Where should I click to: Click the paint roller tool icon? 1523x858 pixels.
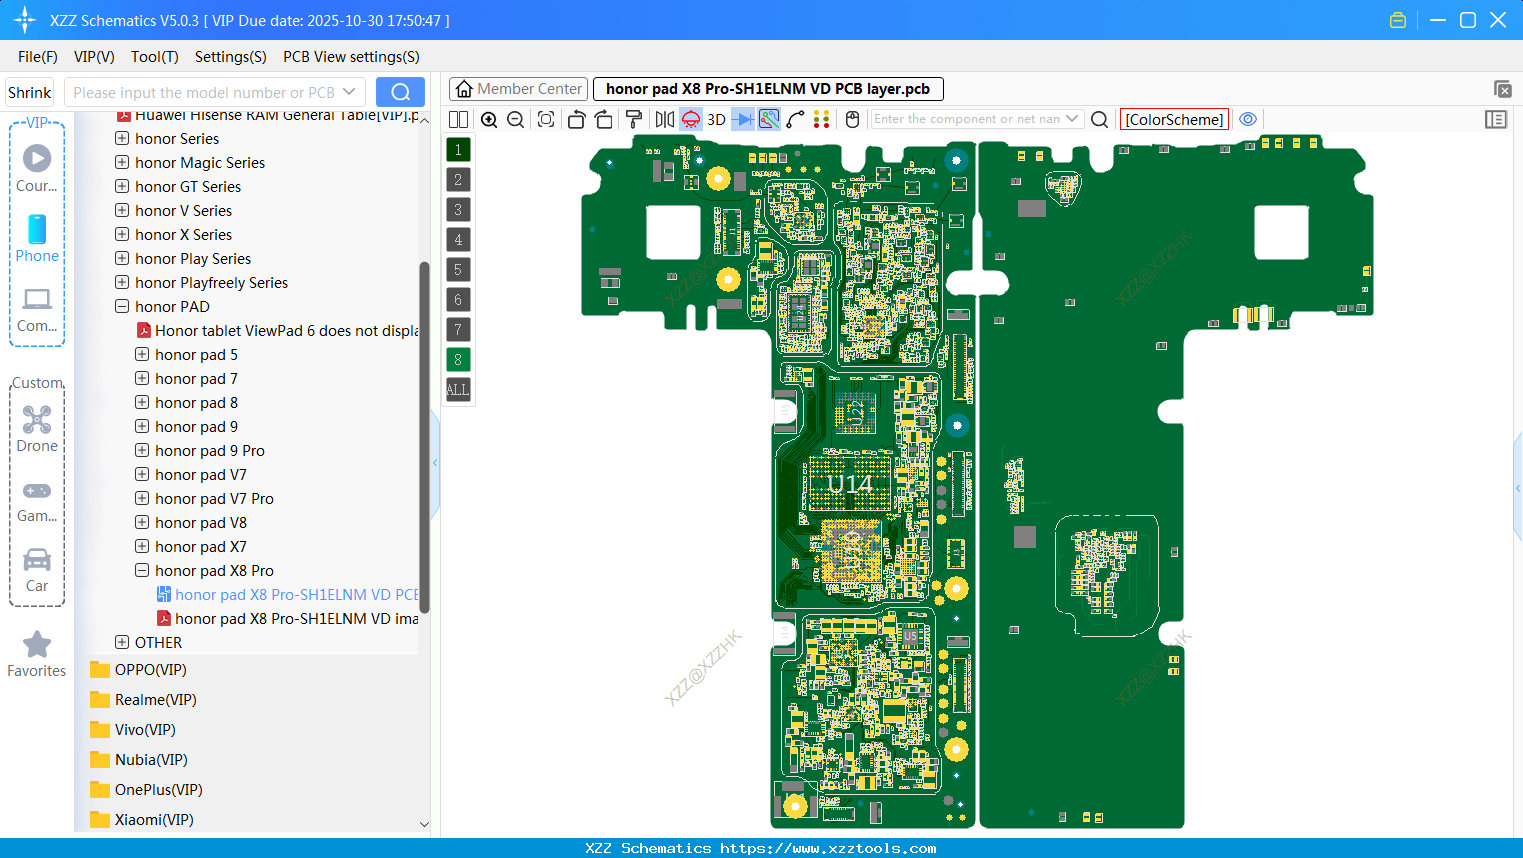pyautogui.click(x=634, y=119)
